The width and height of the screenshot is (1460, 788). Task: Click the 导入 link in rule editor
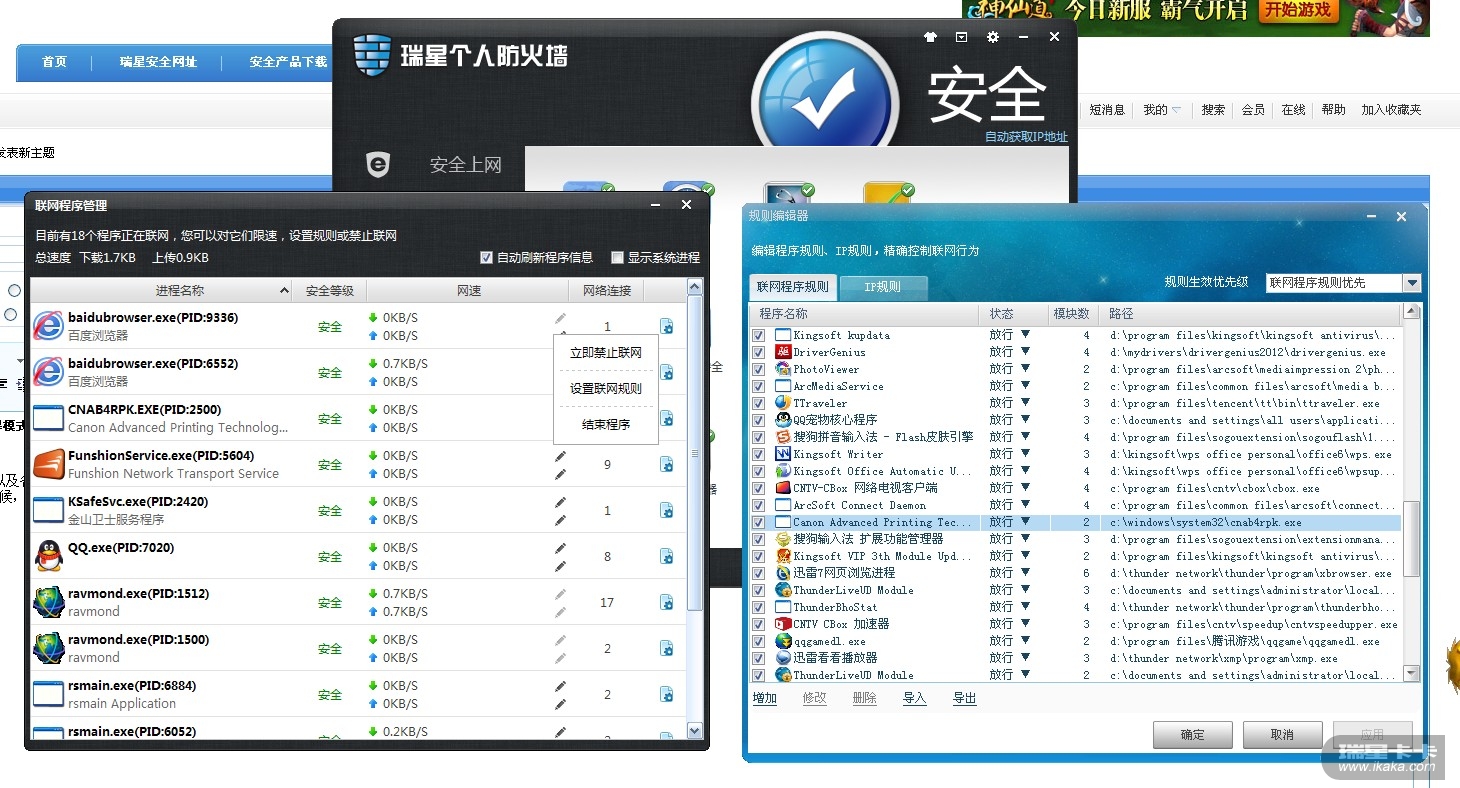point(915,698)
